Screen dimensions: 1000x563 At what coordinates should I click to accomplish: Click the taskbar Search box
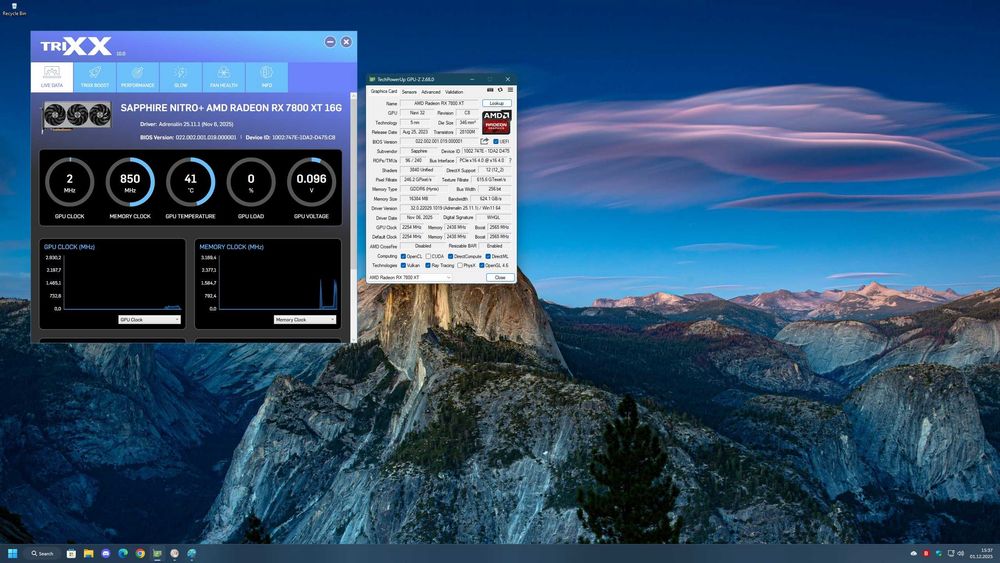click(43, 553)
